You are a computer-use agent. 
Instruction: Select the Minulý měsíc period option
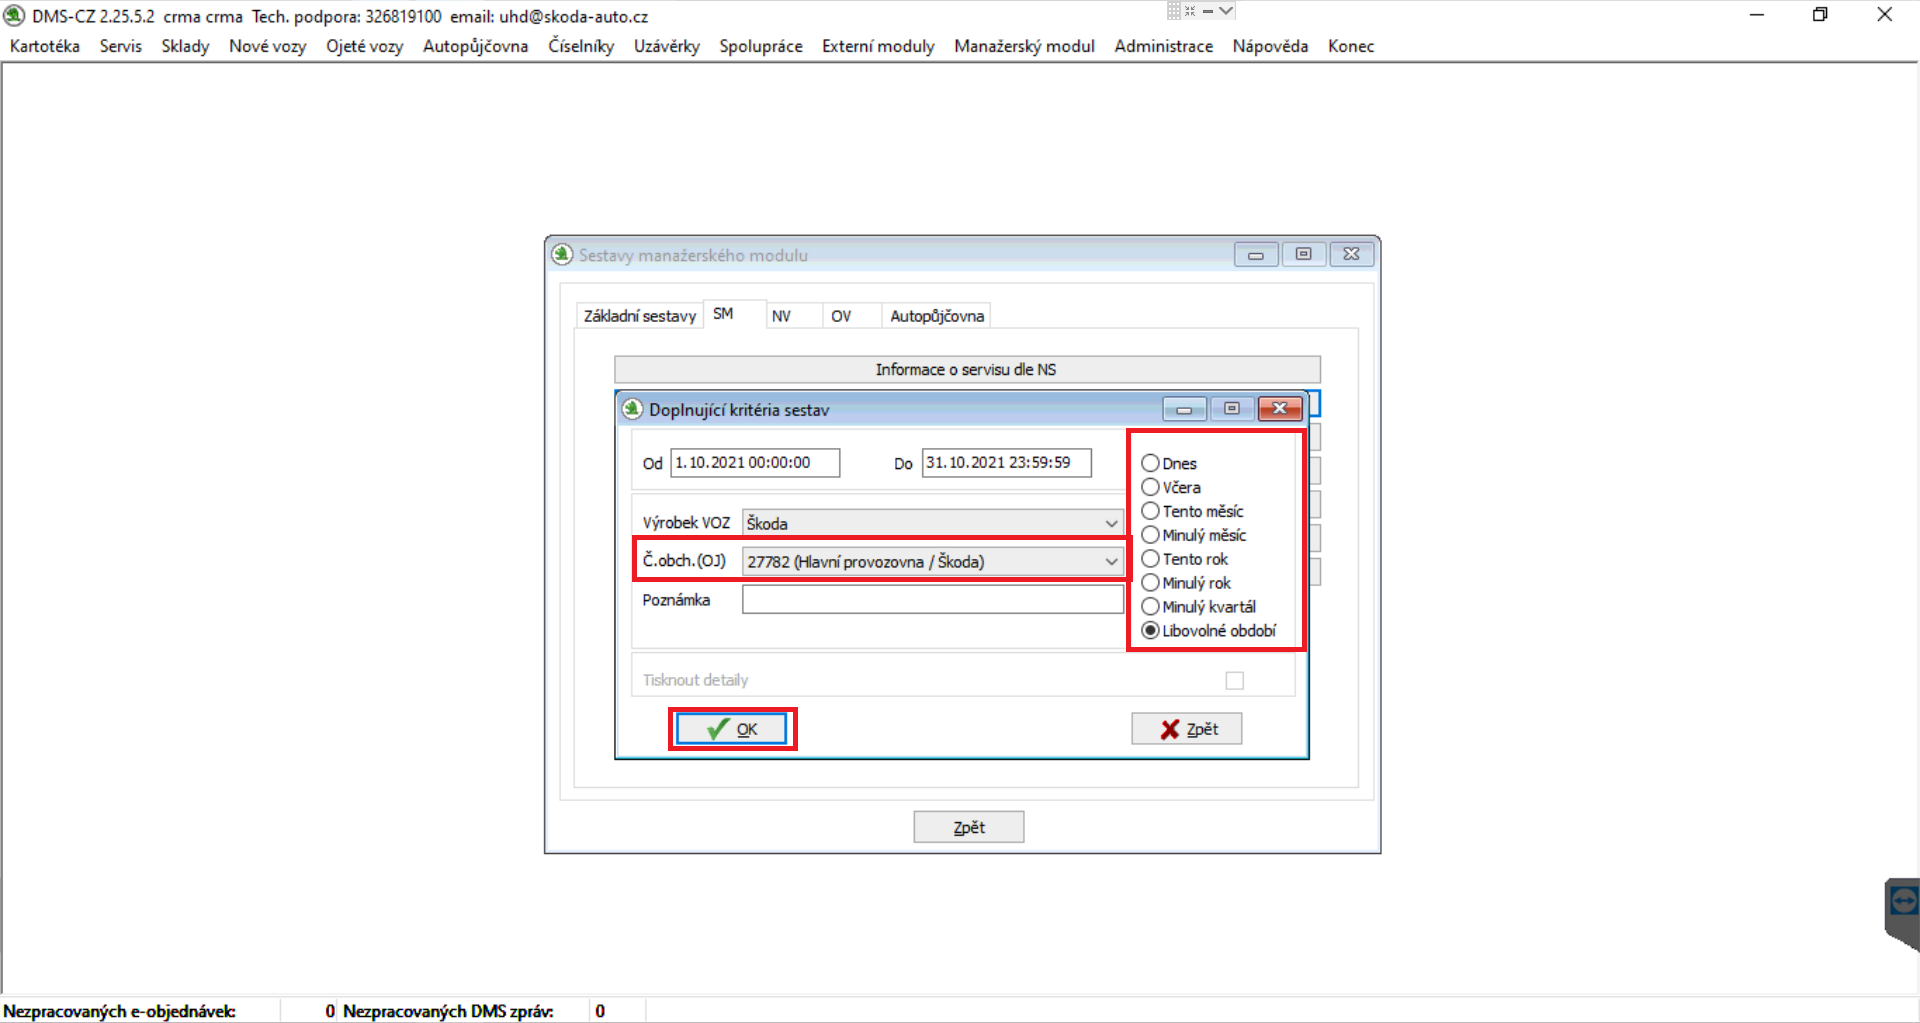(x=1151, y=535)
